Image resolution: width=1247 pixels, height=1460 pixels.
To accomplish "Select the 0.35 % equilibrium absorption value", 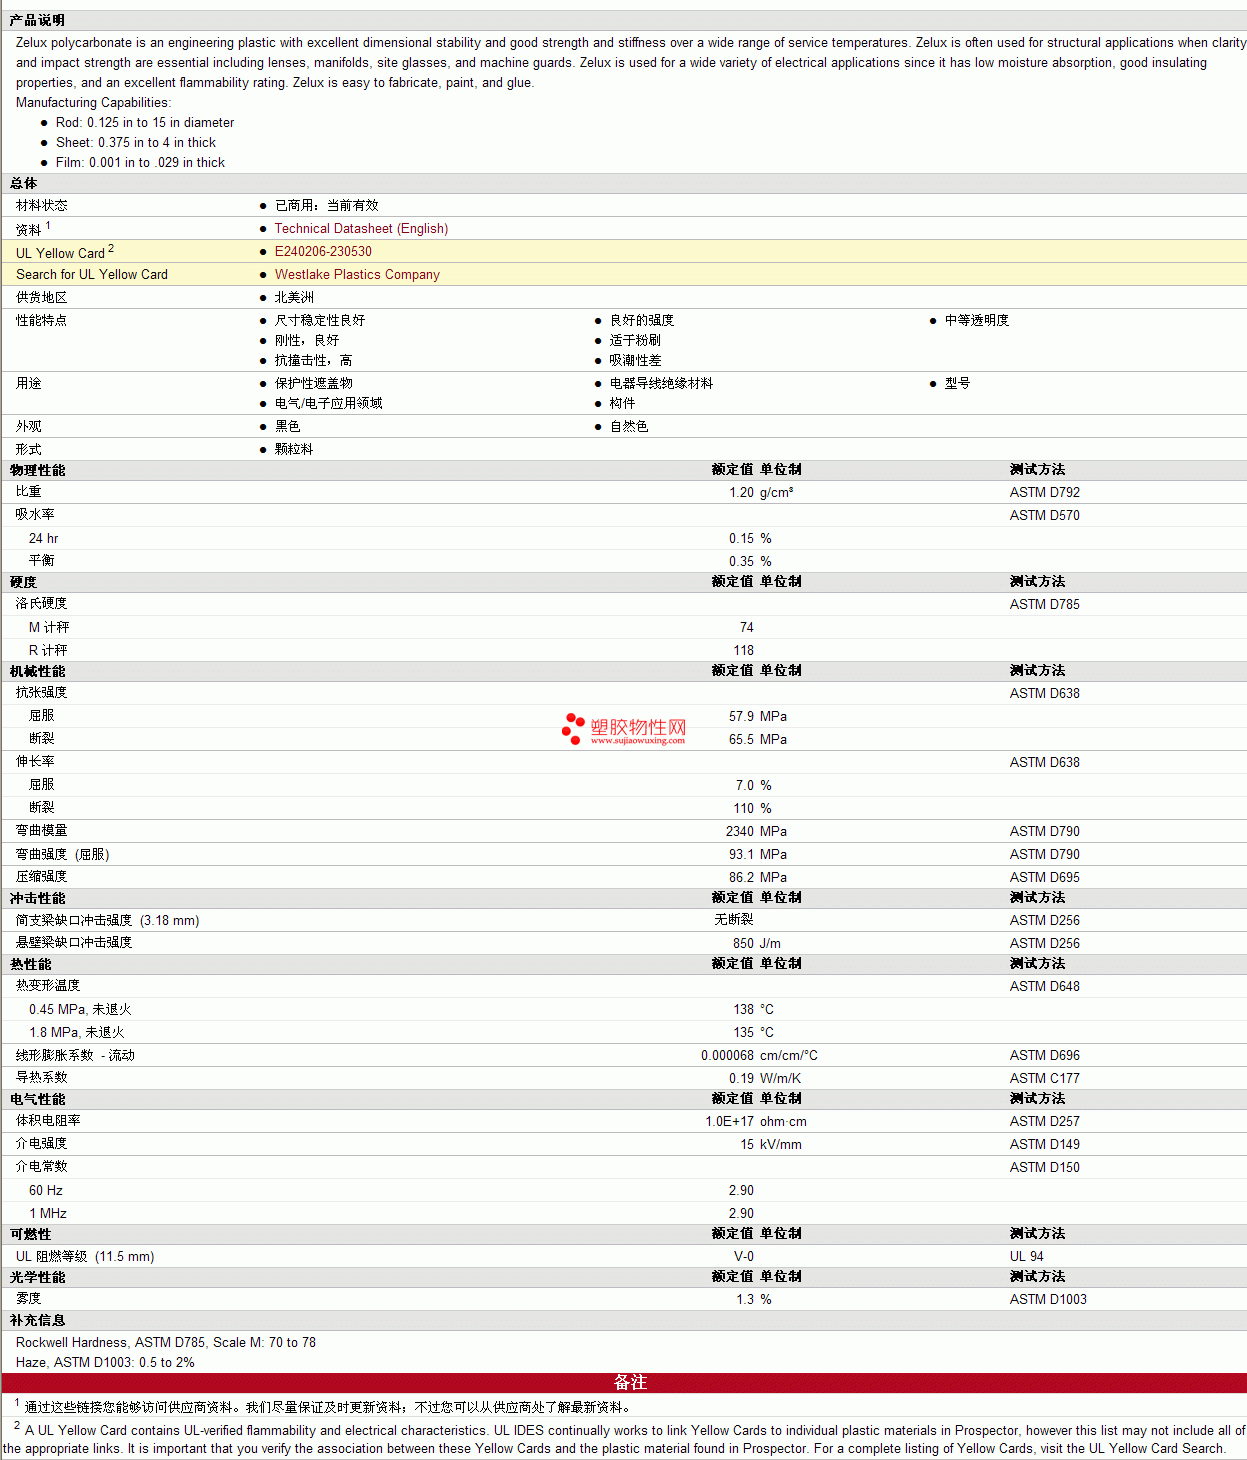I will tap(750, 561).
